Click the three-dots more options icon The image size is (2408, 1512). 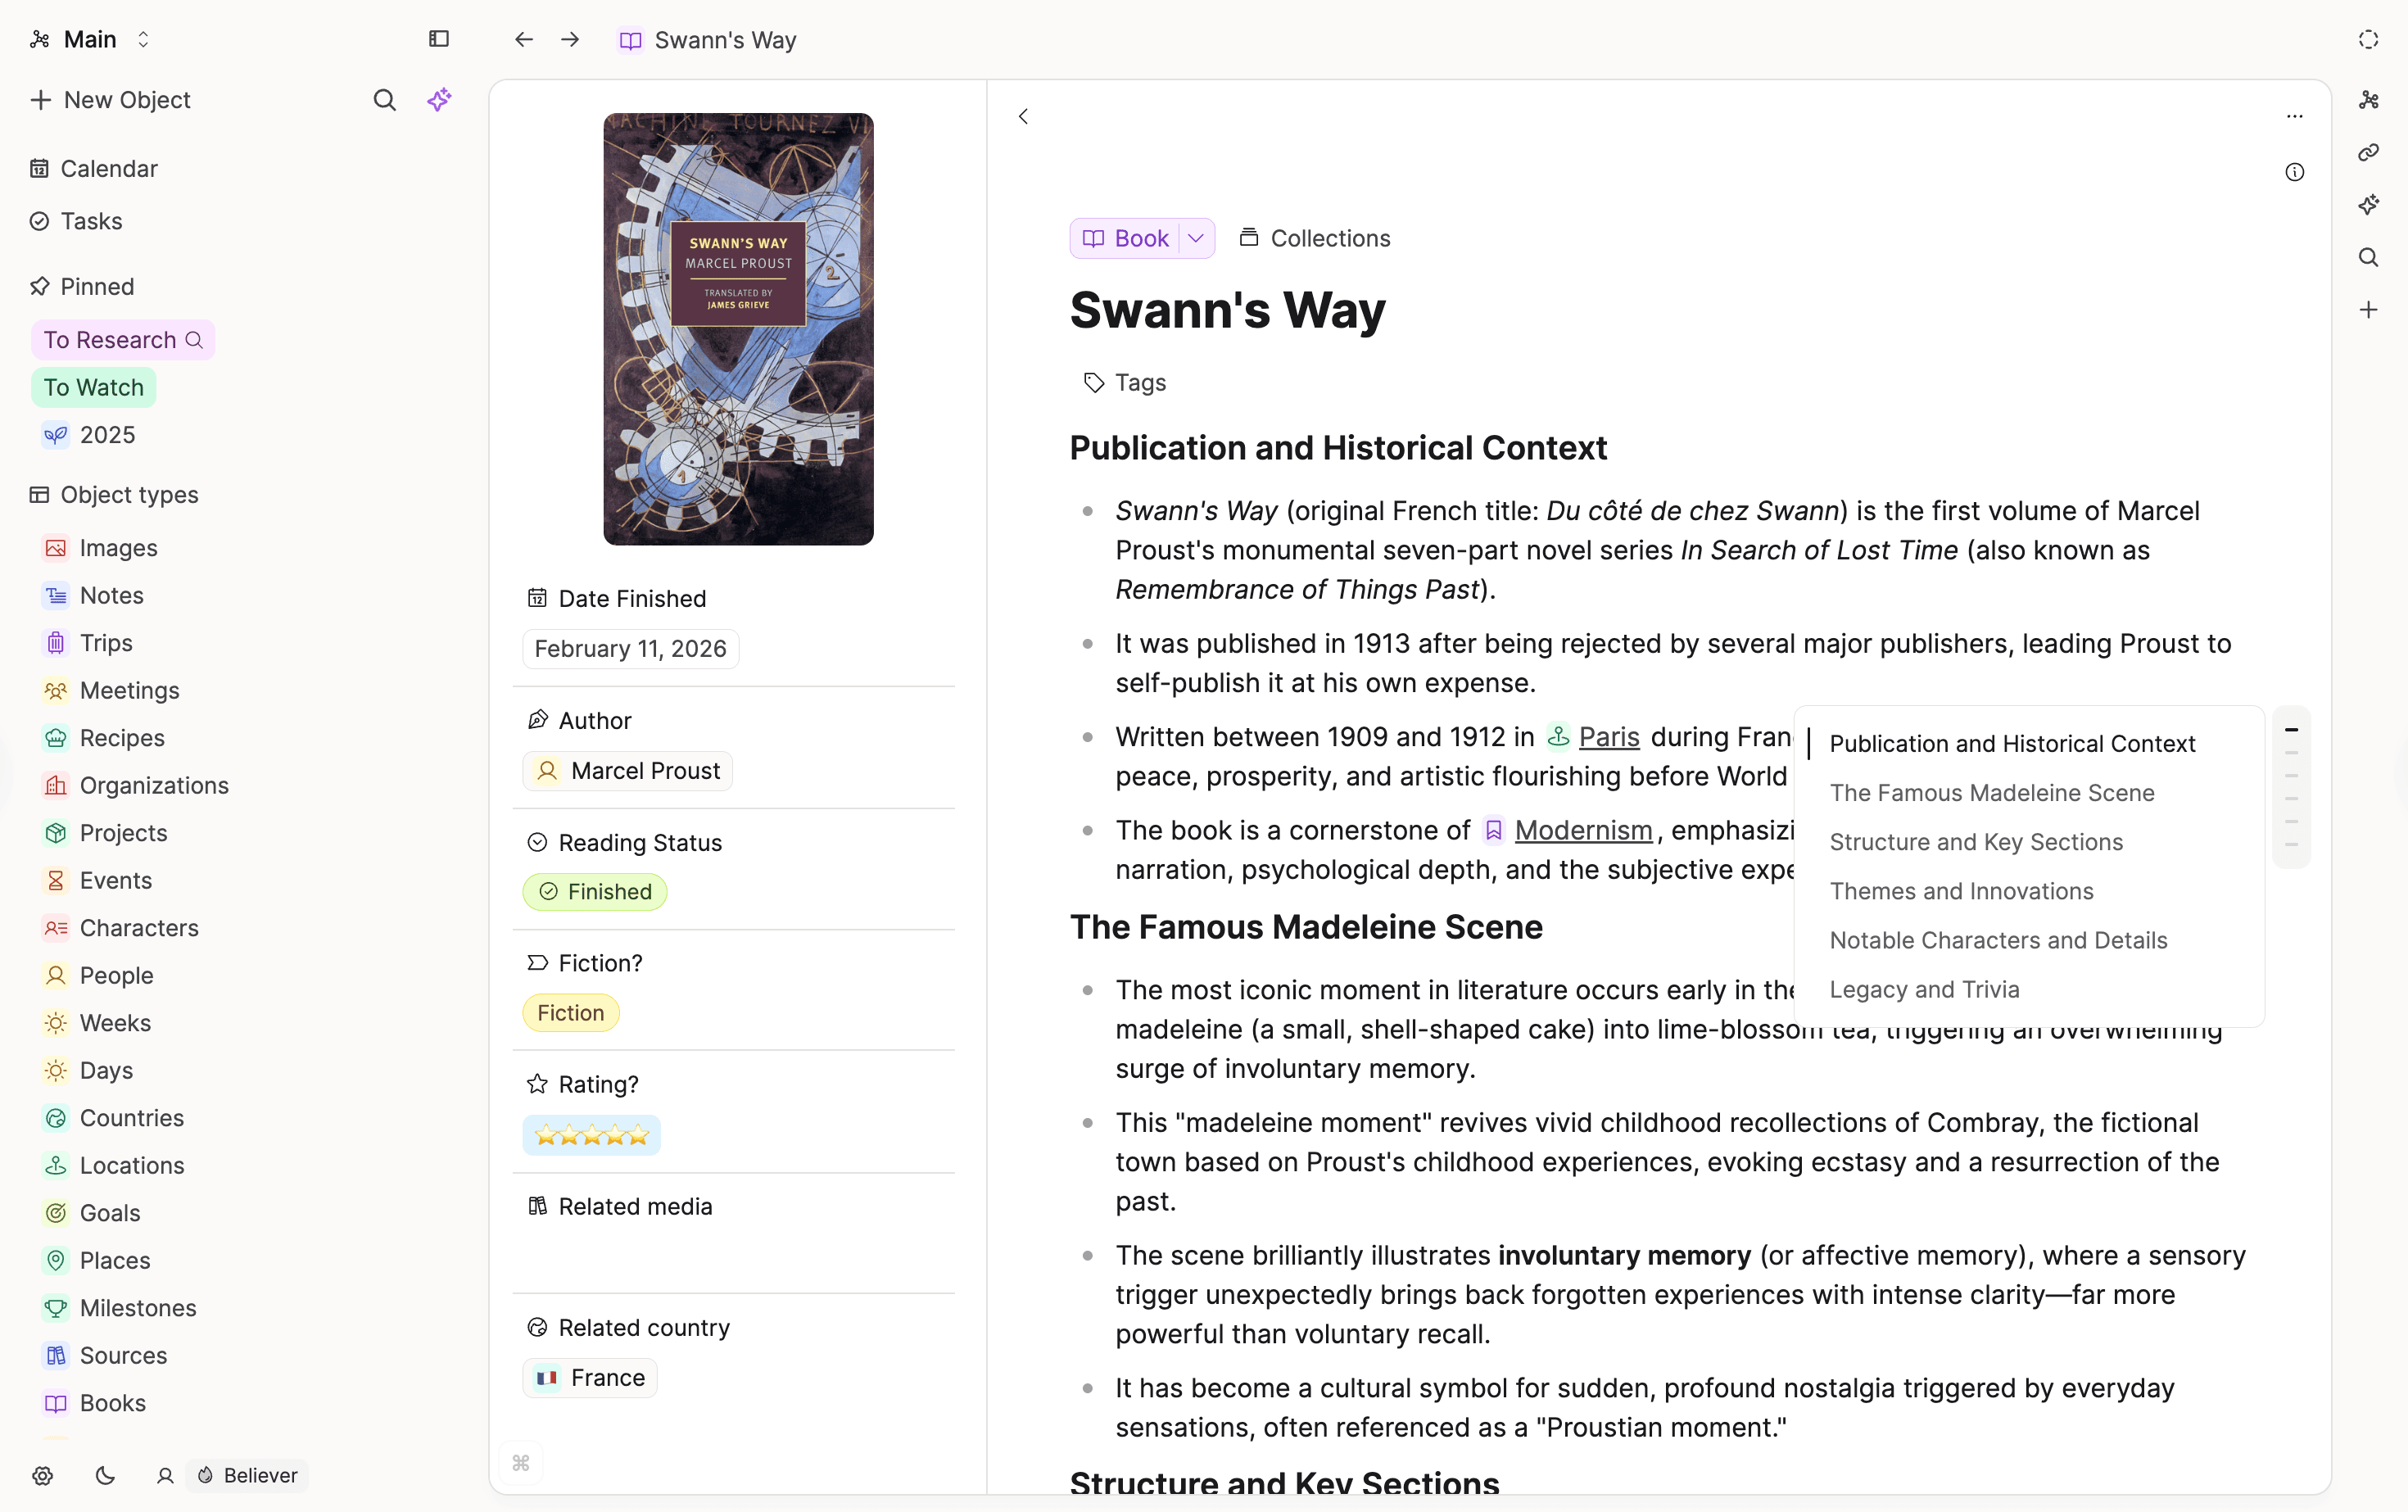click(2294, 117)
